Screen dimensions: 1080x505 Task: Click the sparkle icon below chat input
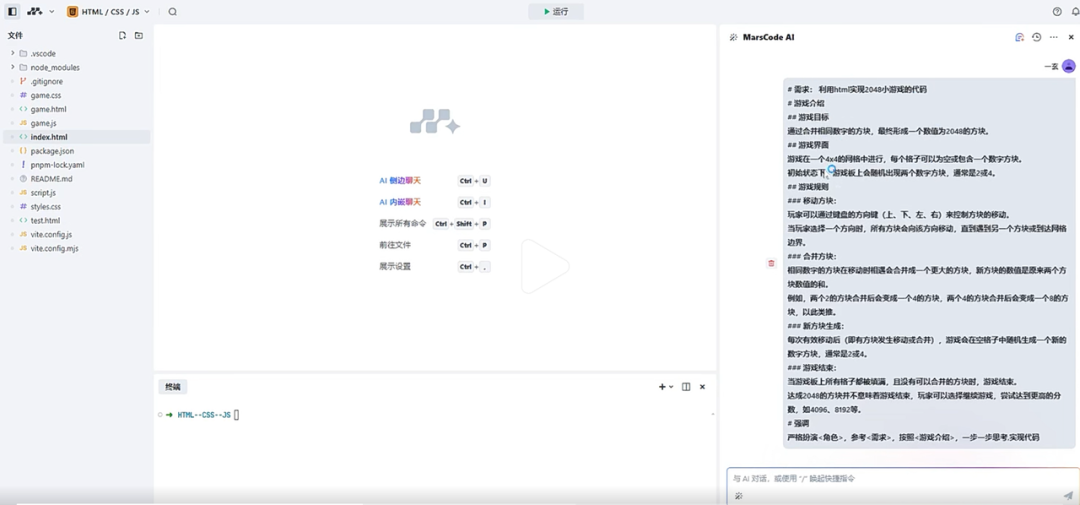click(x=738, y=495)
